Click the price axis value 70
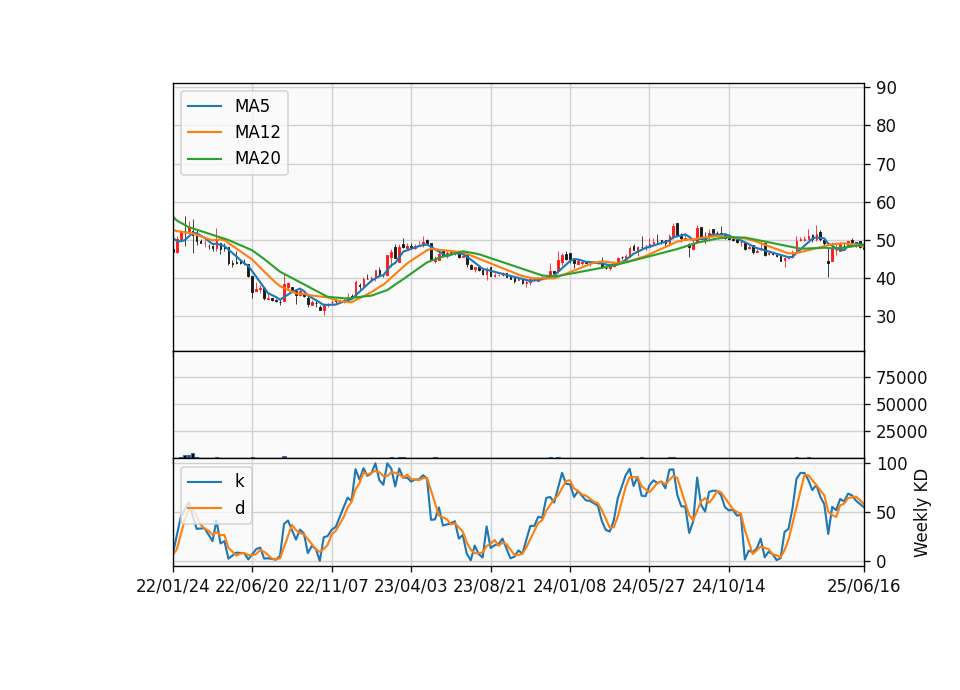This screenshot has height=690, width=960. [886, 164]
